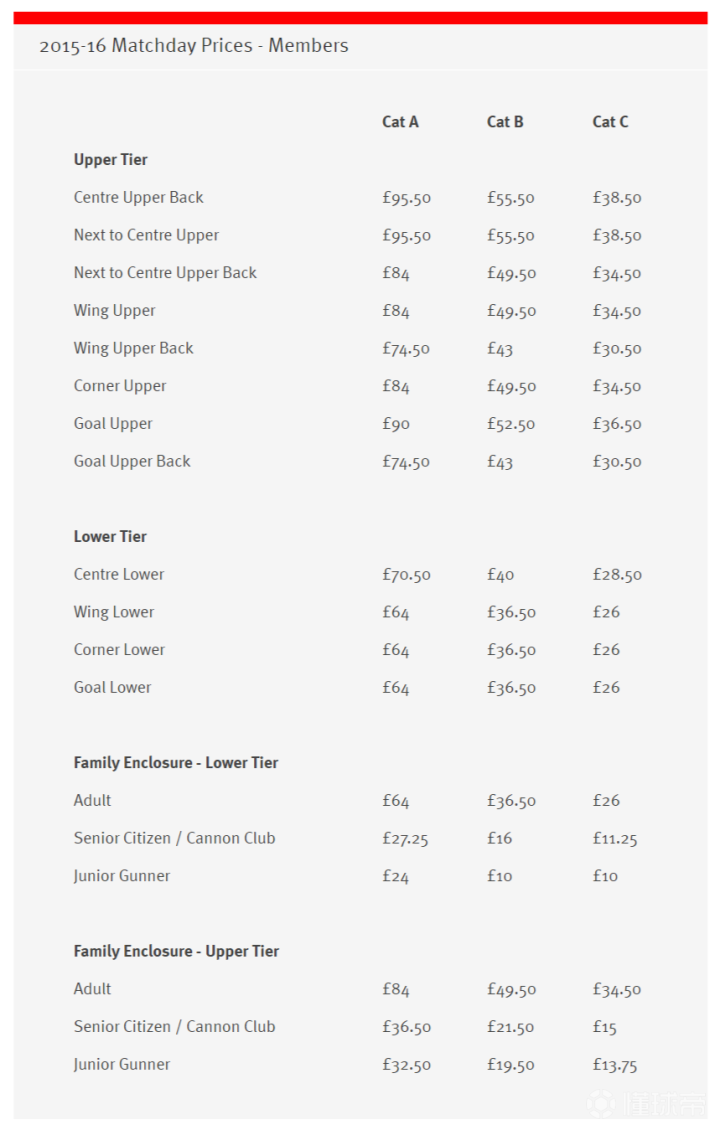The width and height of the screenshot is (720, 1130).
Task: Select the Centre Upper Back row label
Action: 138,198
